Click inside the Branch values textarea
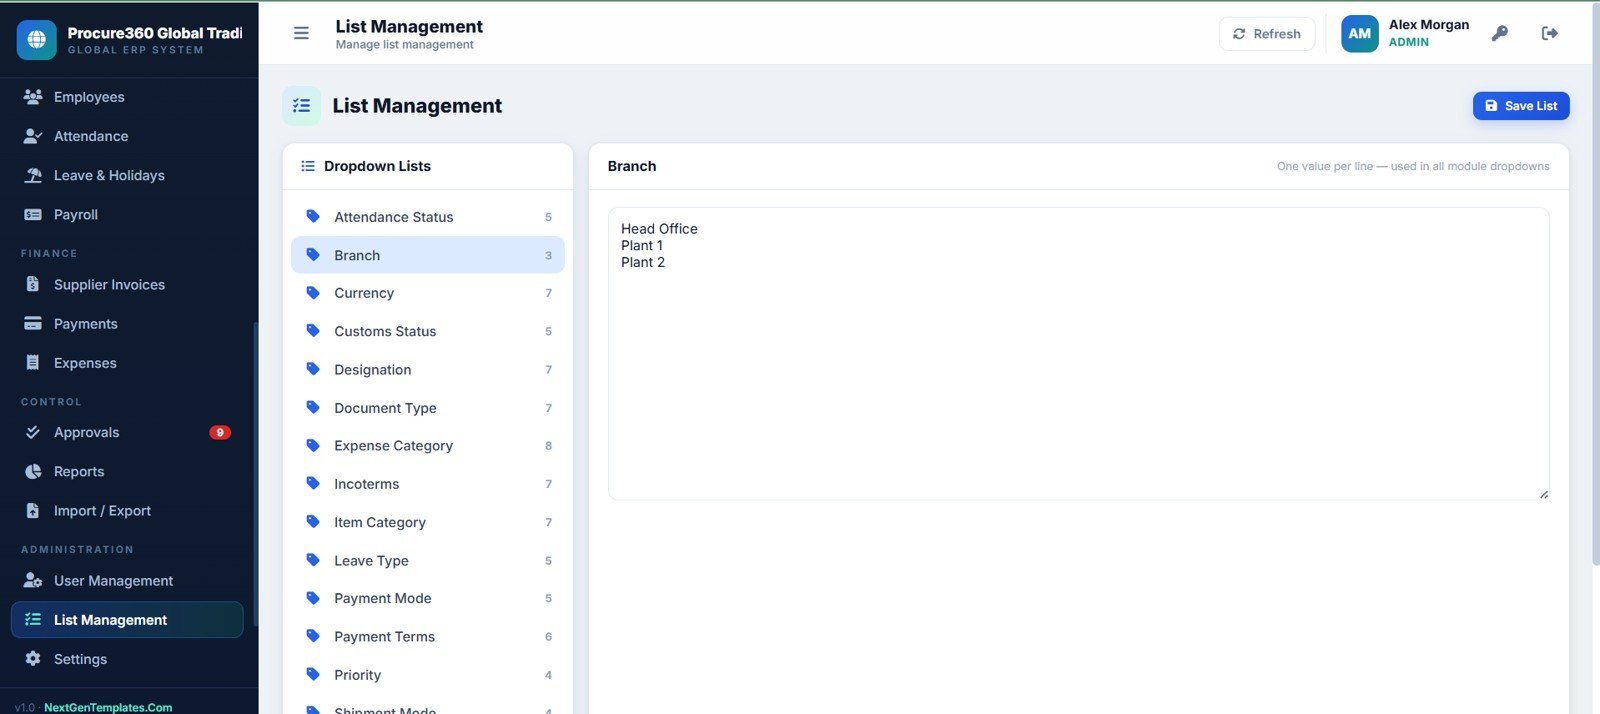This screenshot has width=1600, height=714. coord(1078,353)
